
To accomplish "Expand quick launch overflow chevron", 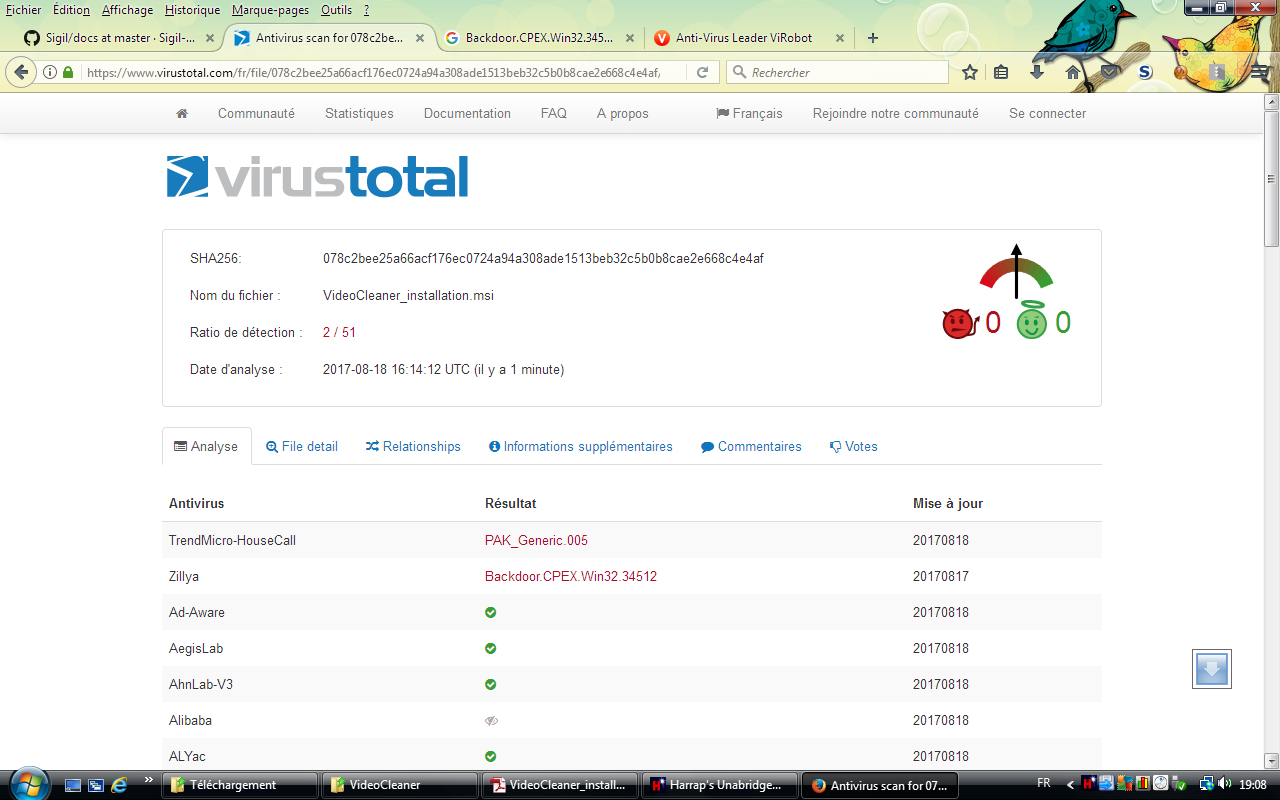I will 149,779.
